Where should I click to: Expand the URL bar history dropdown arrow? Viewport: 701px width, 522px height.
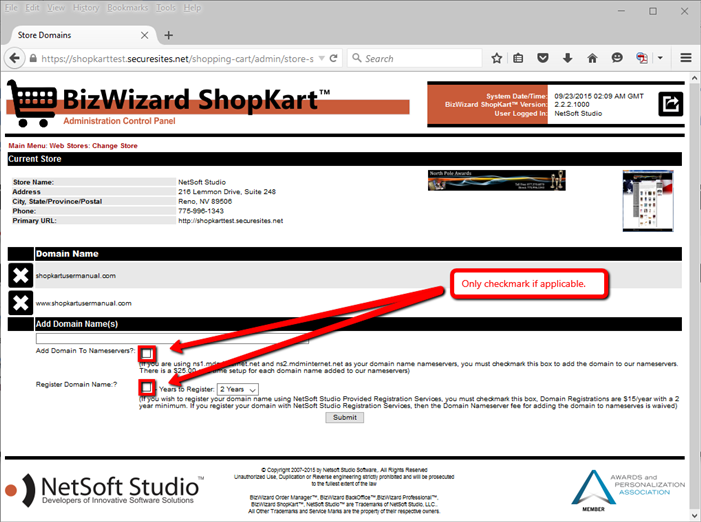pyautogui.click(x=321, y=59)
